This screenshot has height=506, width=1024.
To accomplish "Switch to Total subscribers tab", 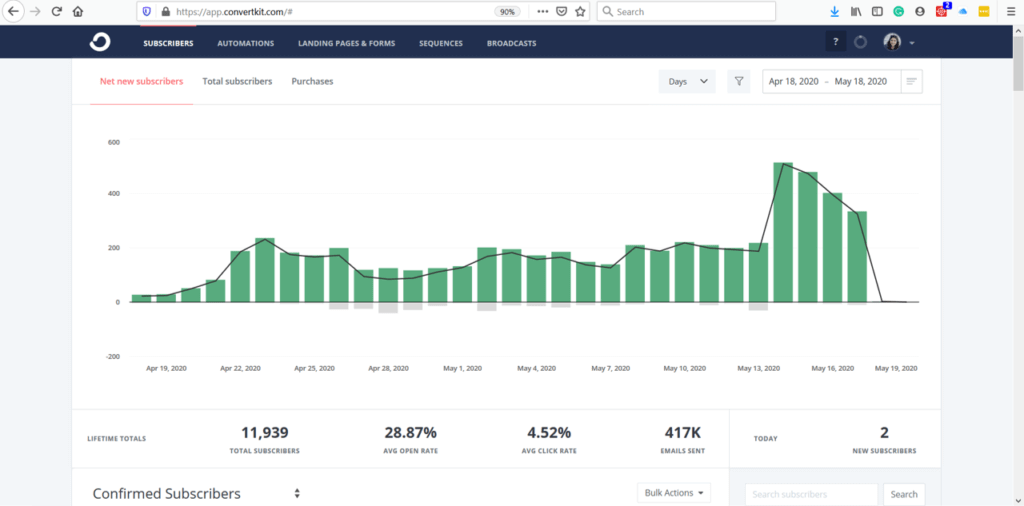I will pos(237,81).
